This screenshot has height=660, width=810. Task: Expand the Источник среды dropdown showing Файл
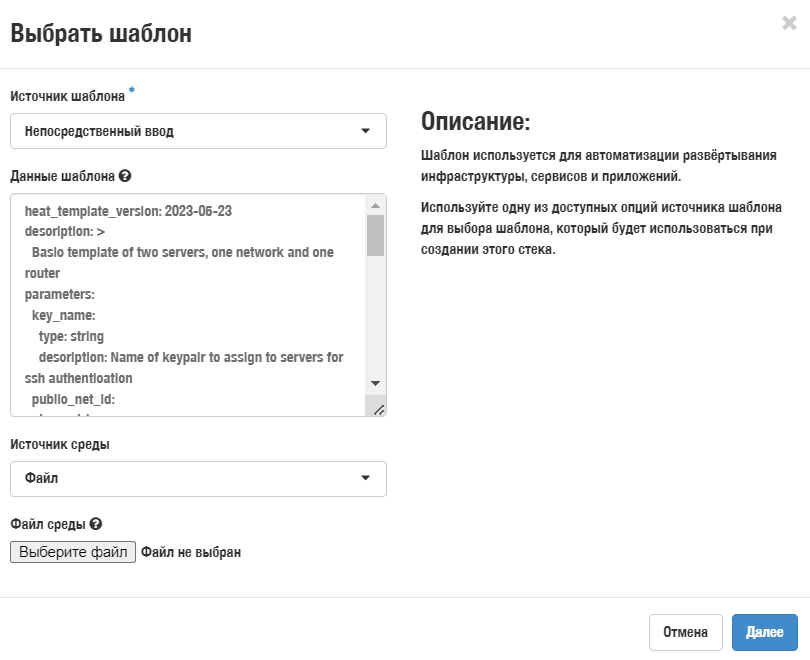[198, 479]
